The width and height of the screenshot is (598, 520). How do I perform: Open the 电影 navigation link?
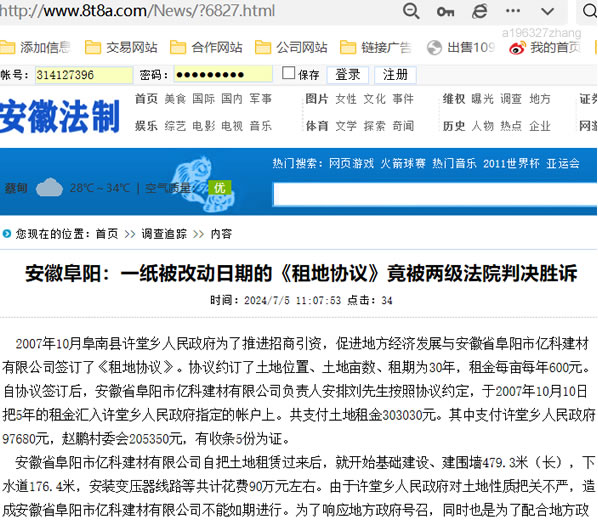point(203,126)
